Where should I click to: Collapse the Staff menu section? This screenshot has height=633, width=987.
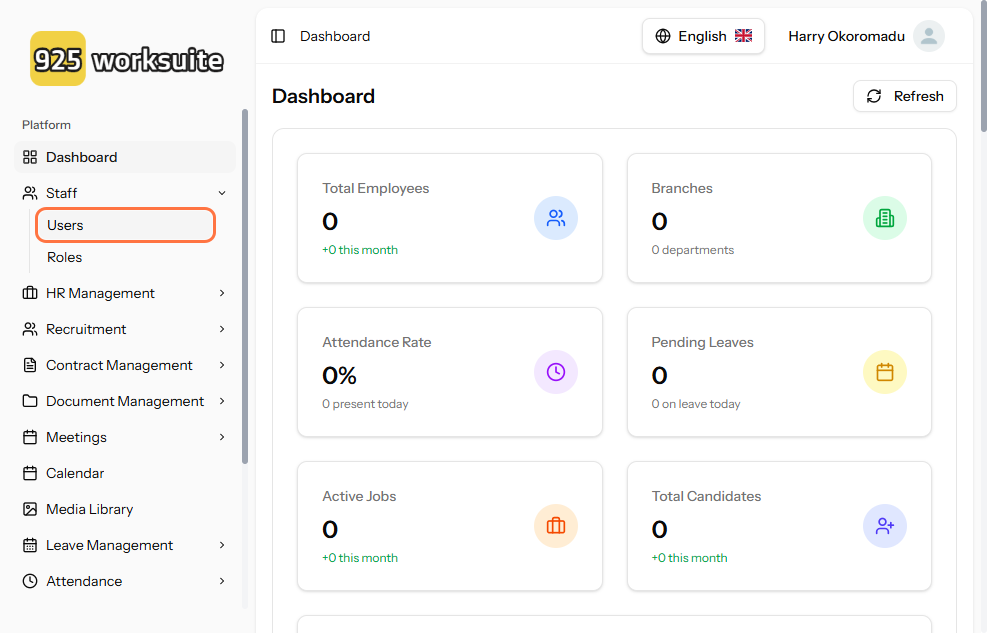222,193
